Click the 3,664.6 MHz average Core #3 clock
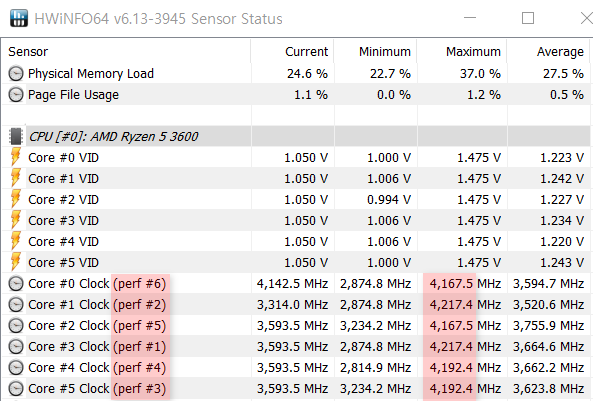Viewport: 593px width, 401px height. [548, 347]
